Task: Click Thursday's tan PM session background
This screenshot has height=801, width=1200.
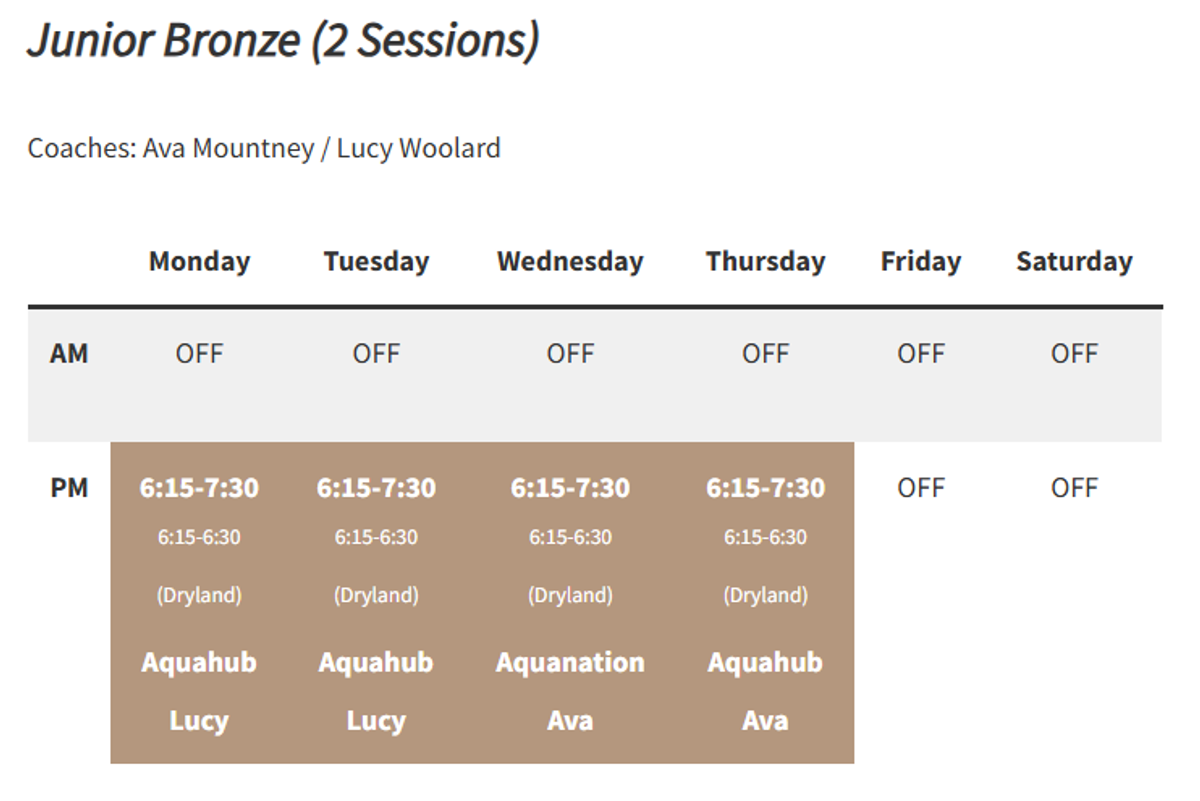Action: pos(765,603)
